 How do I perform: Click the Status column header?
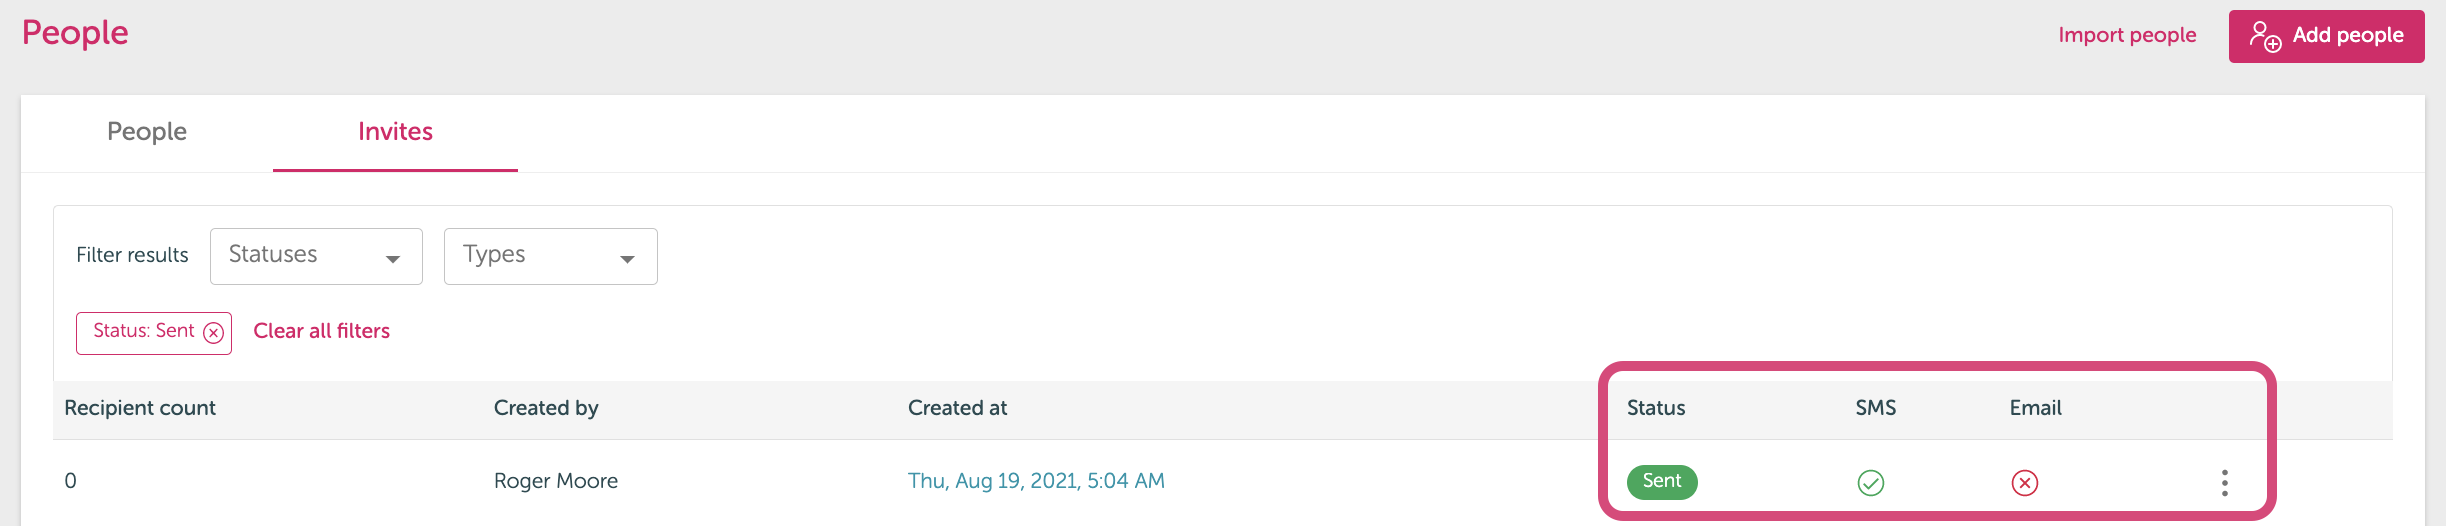click(x=1656, y=408)
